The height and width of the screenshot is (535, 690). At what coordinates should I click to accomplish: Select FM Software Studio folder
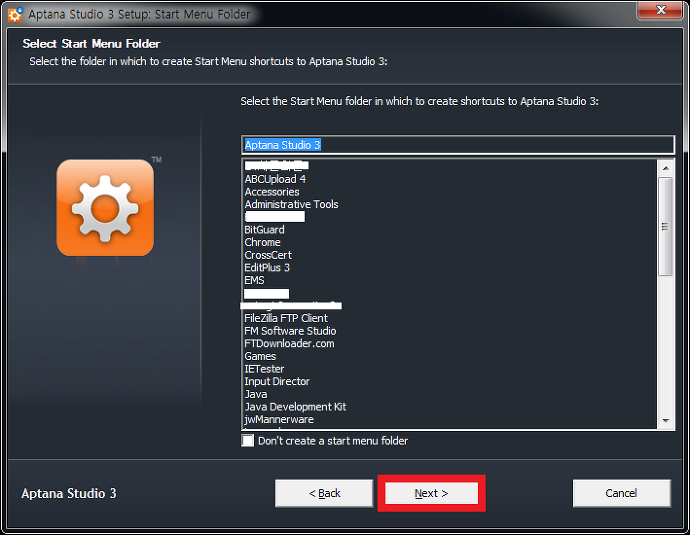click(290, 331)
